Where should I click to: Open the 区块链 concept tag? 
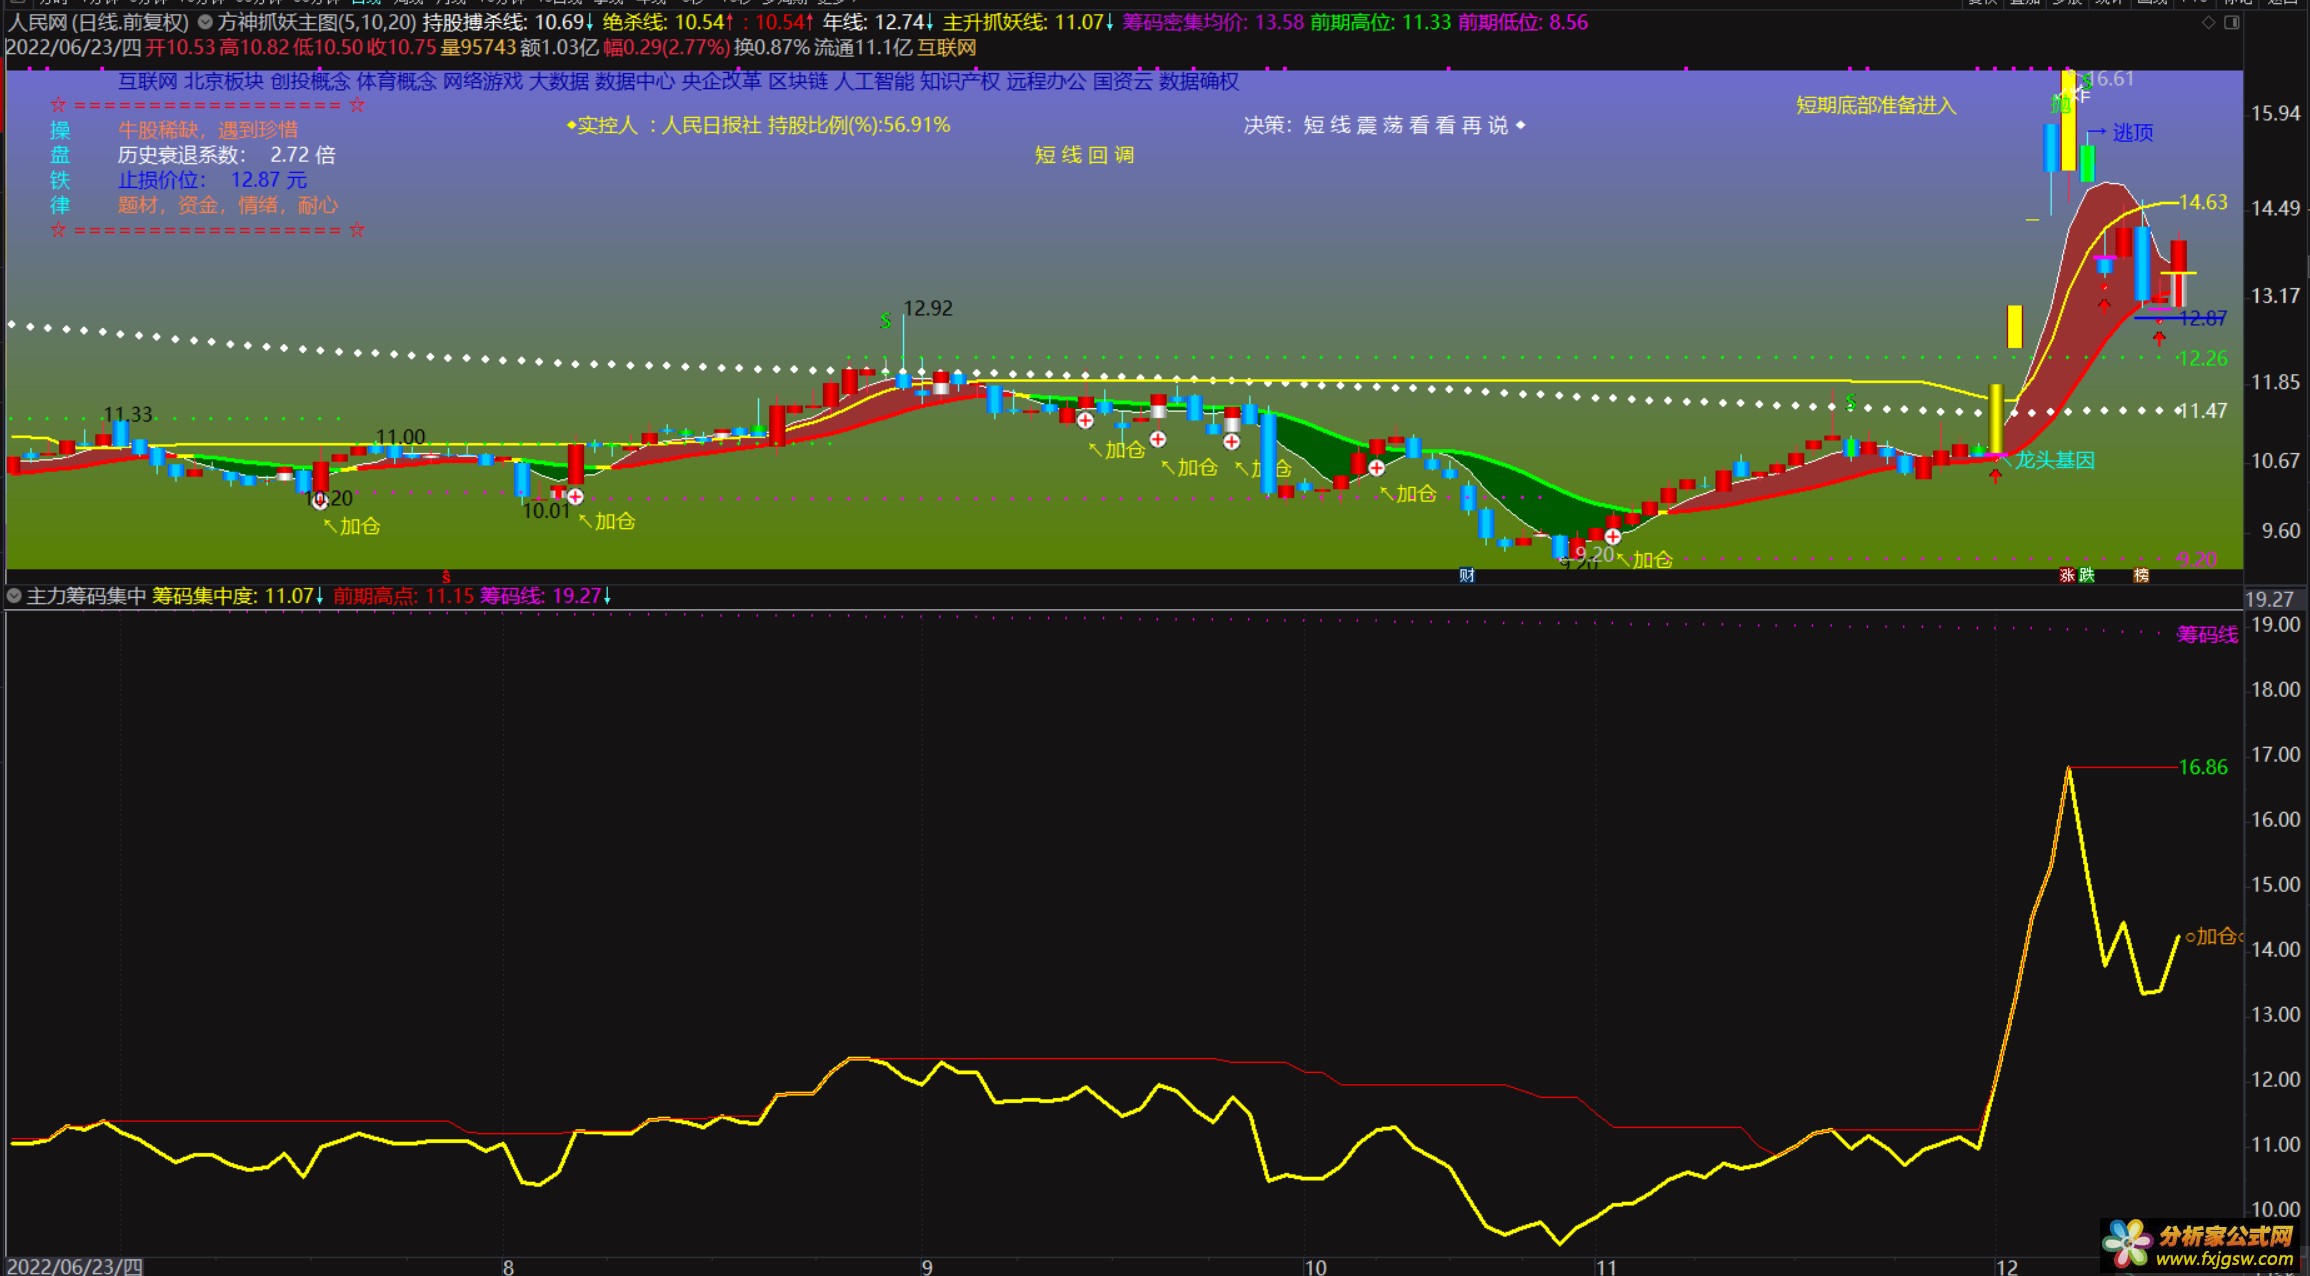798,81
